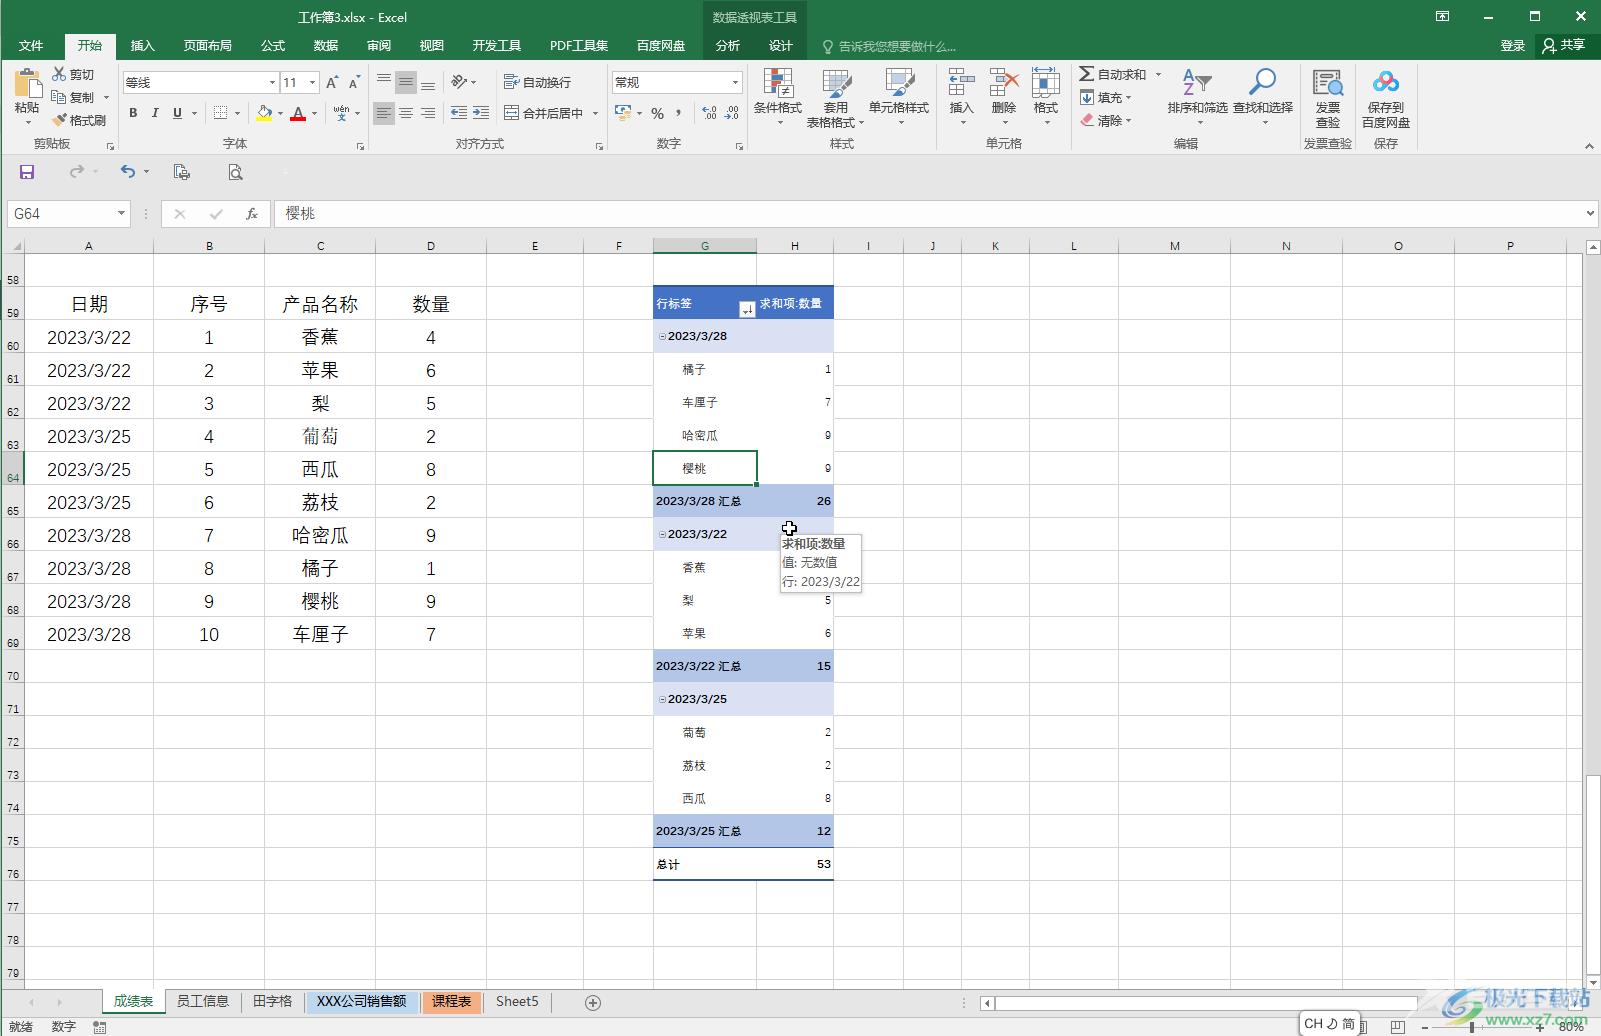The height and width of the screenshot is (1036, 1601).
Task: Open the Fill 填充 menu
Action: [1105, 97]
